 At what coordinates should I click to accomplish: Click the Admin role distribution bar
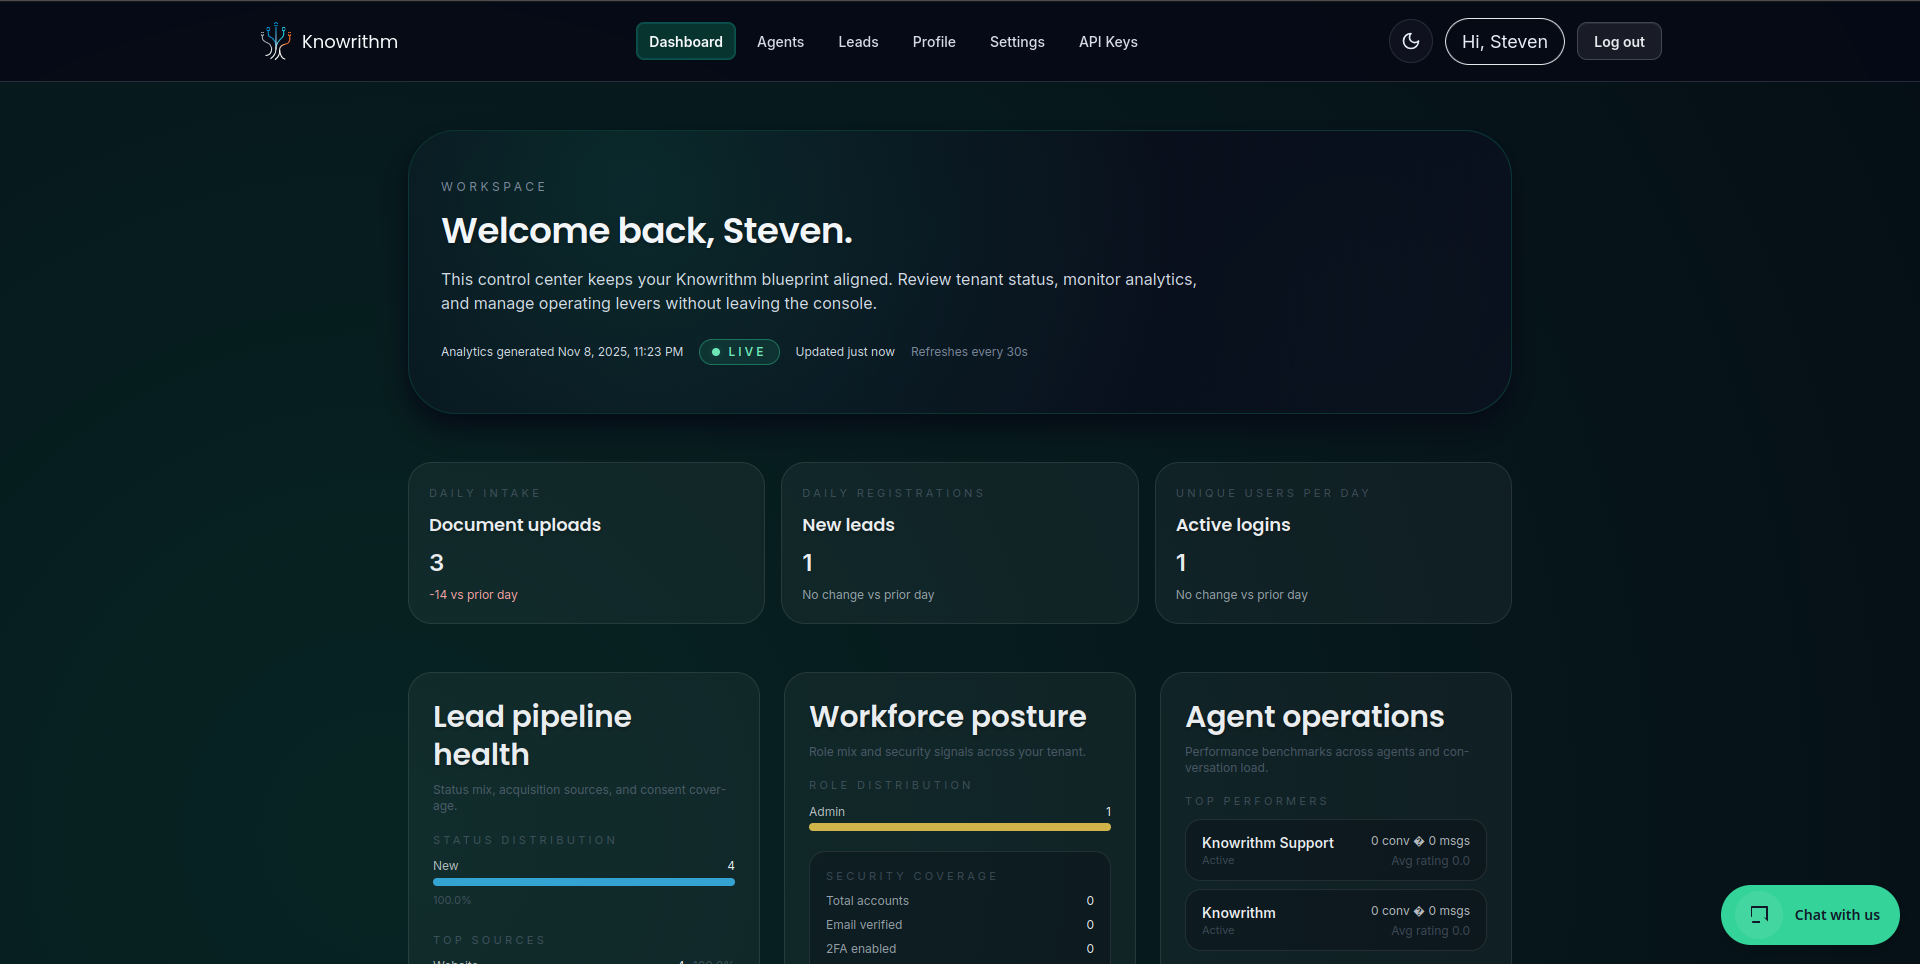(x=959, y=827)
